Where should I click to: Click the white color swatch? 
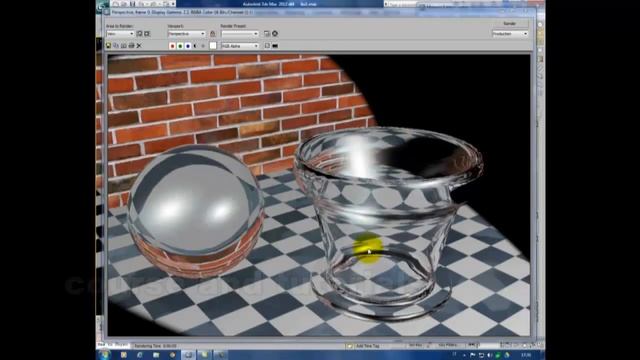click(x=213, y=46)
